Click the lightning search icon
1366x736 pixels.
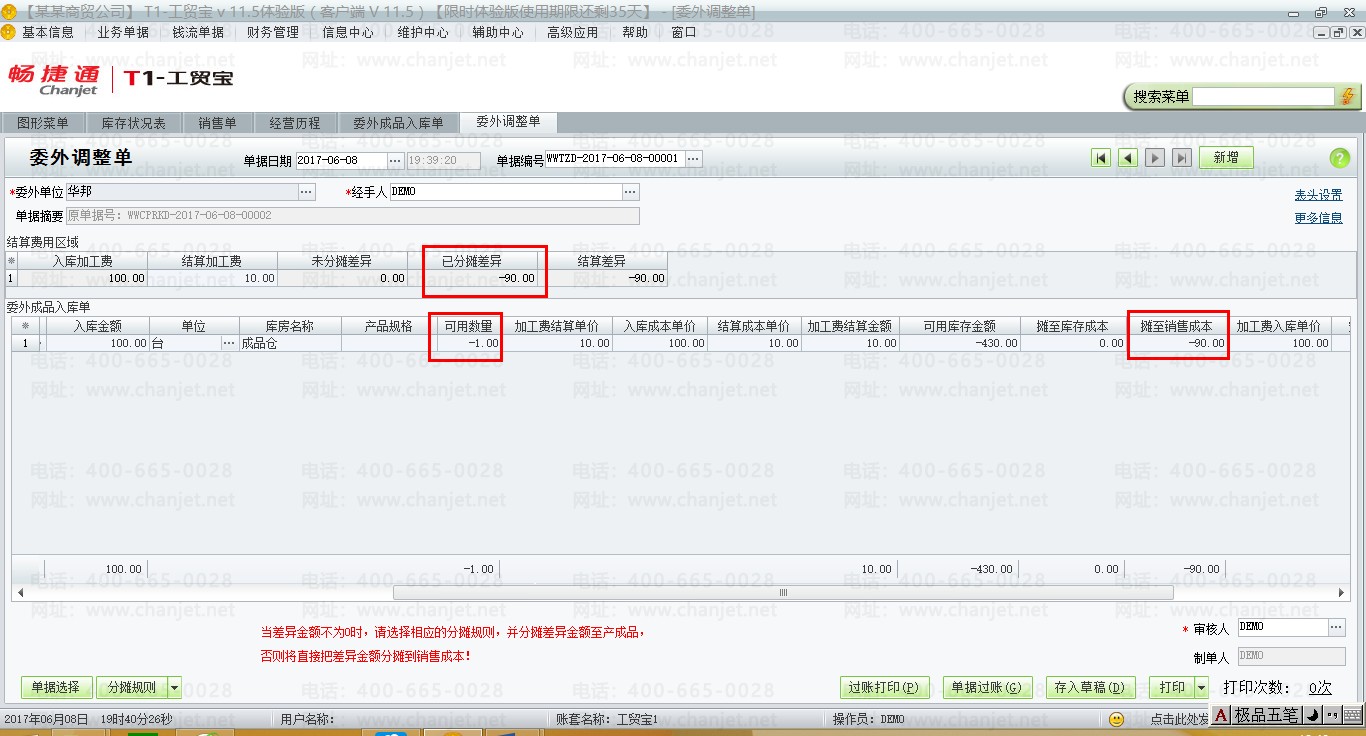pos(1348,97)
